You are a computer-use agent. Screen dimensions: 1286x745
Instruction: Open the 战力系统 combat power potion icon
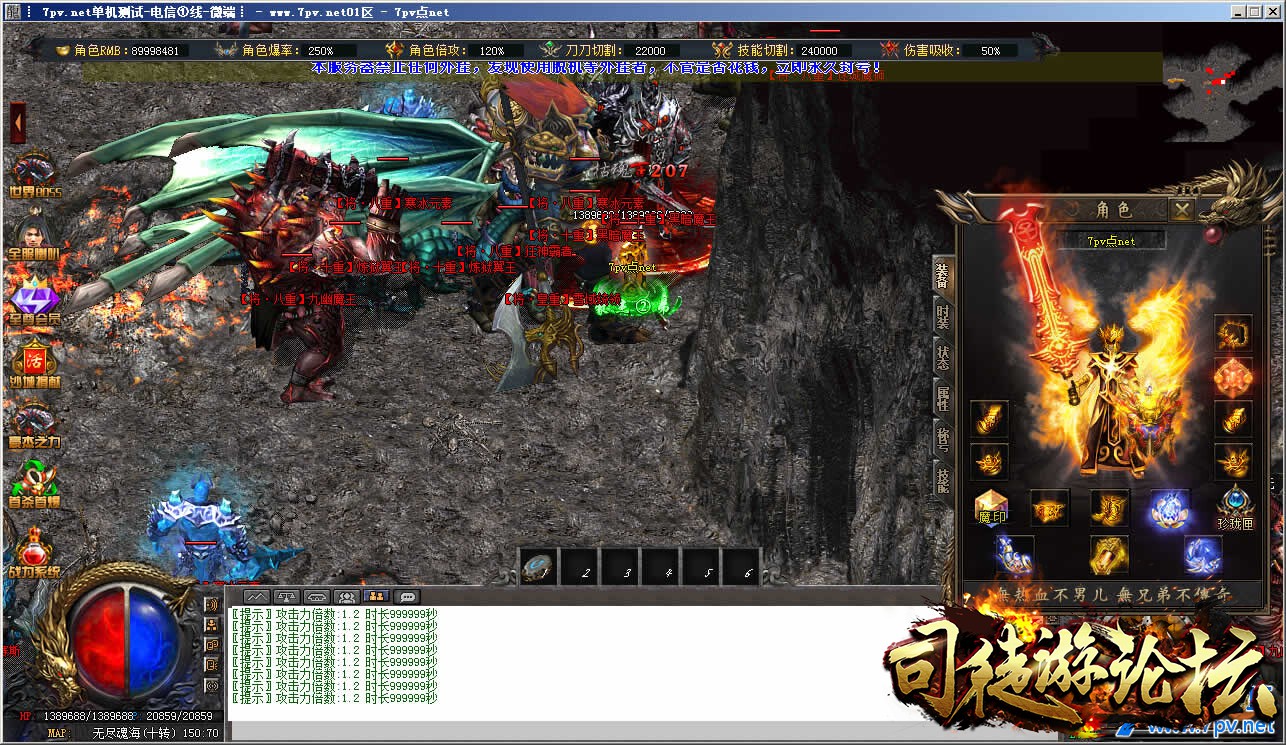[34, 553]
